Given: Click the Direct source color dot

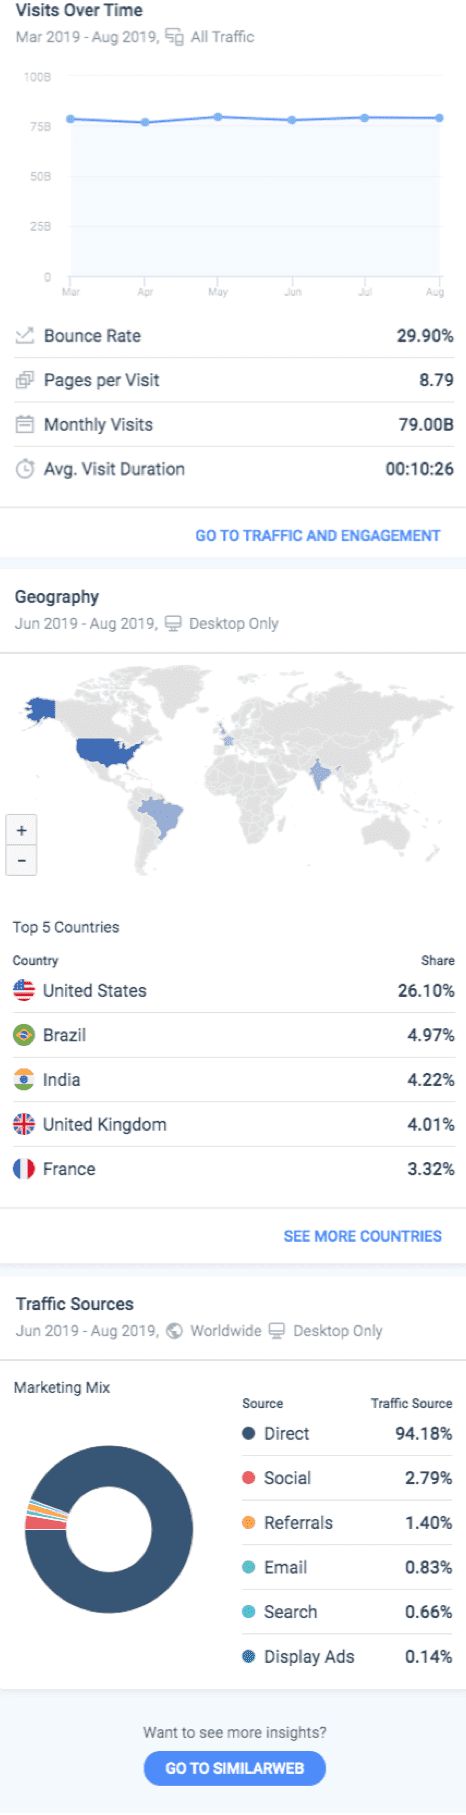Looking at the screenshot, I should (x=249, y=1434).
